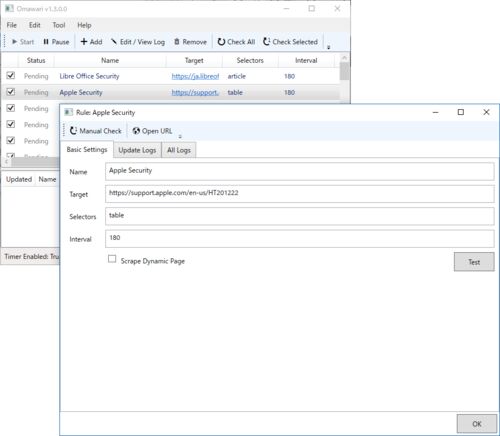Switch to the Basic Settings tab
500x436 pixels.
(x=87, y=150)
